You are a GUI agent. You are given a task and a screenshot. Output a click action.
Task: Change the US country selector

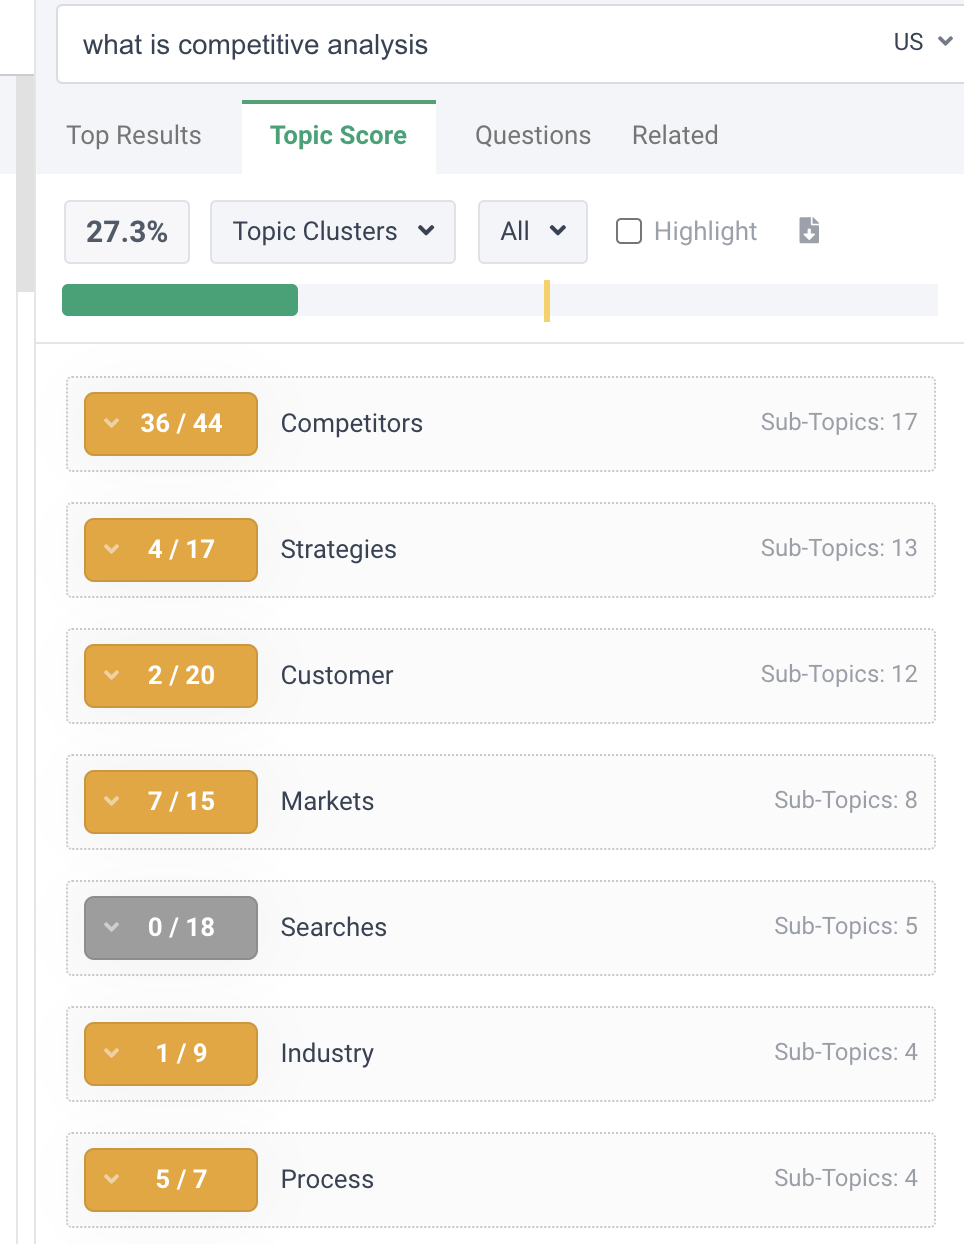922,42
